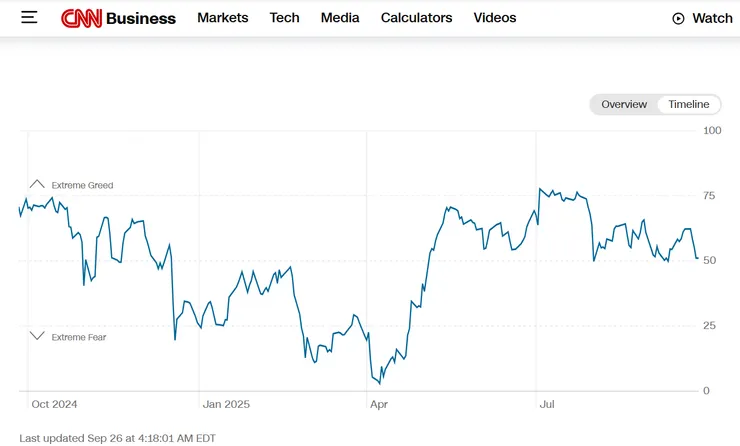
Task: Go to the Media section
Action: pyautogui.click(x=340, y=18)
